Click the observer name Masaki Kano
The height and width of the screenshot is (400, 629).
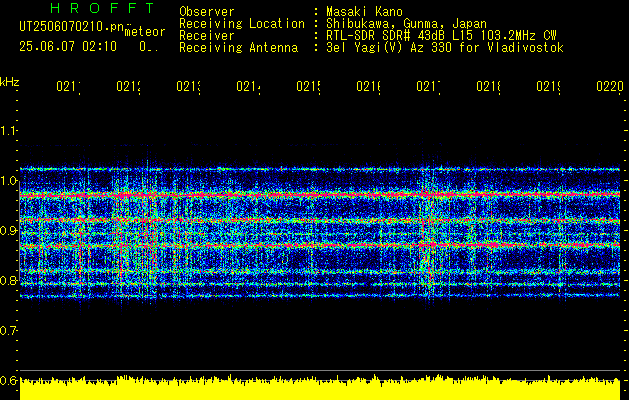point(364,11)
